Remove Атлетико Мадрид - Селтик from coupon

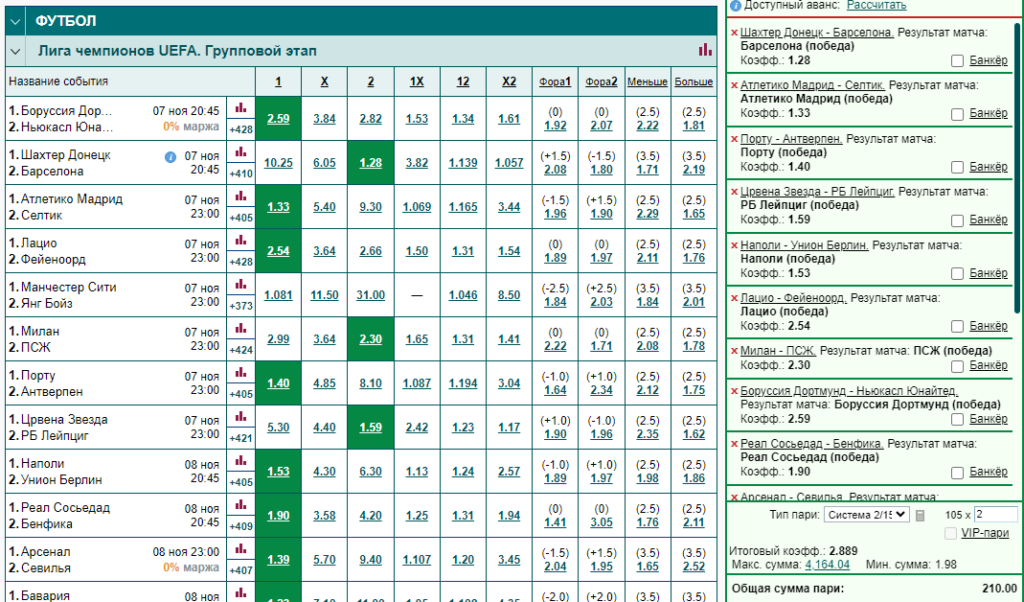734,86
